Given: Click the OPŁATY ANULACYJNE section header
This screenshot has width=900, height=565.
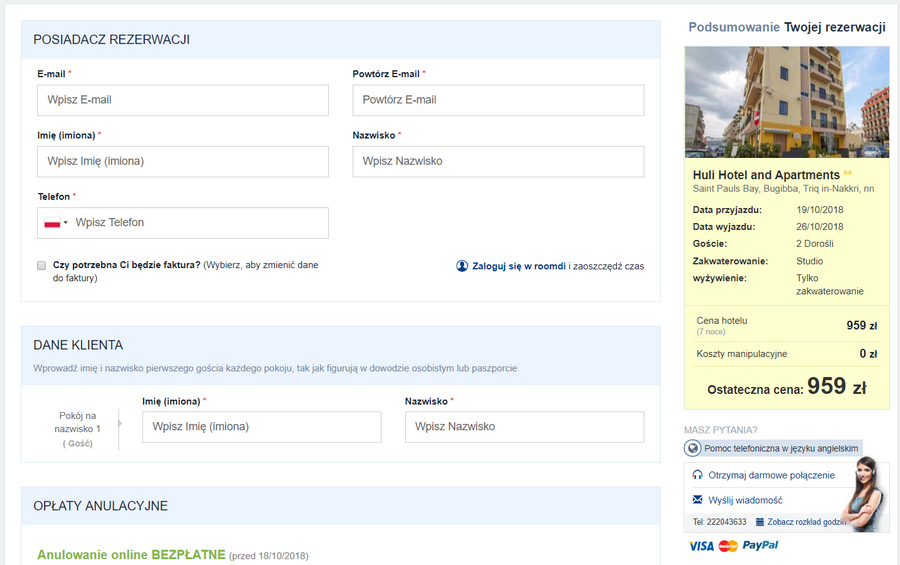Looking at the screenshot, I should pyautogui.click(x=341, y=506).
